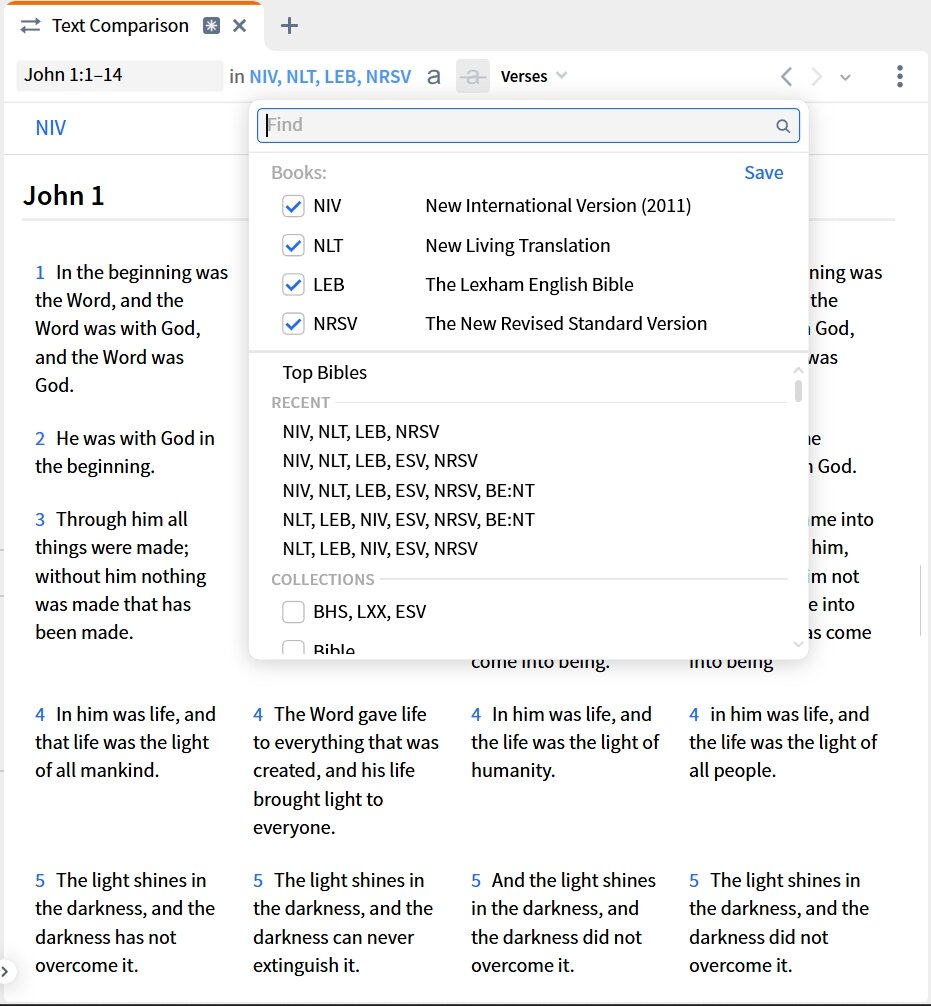Click 'The Lexham English Bible' title
This screenshot has height=1006, width=931.
pos(529,285)
